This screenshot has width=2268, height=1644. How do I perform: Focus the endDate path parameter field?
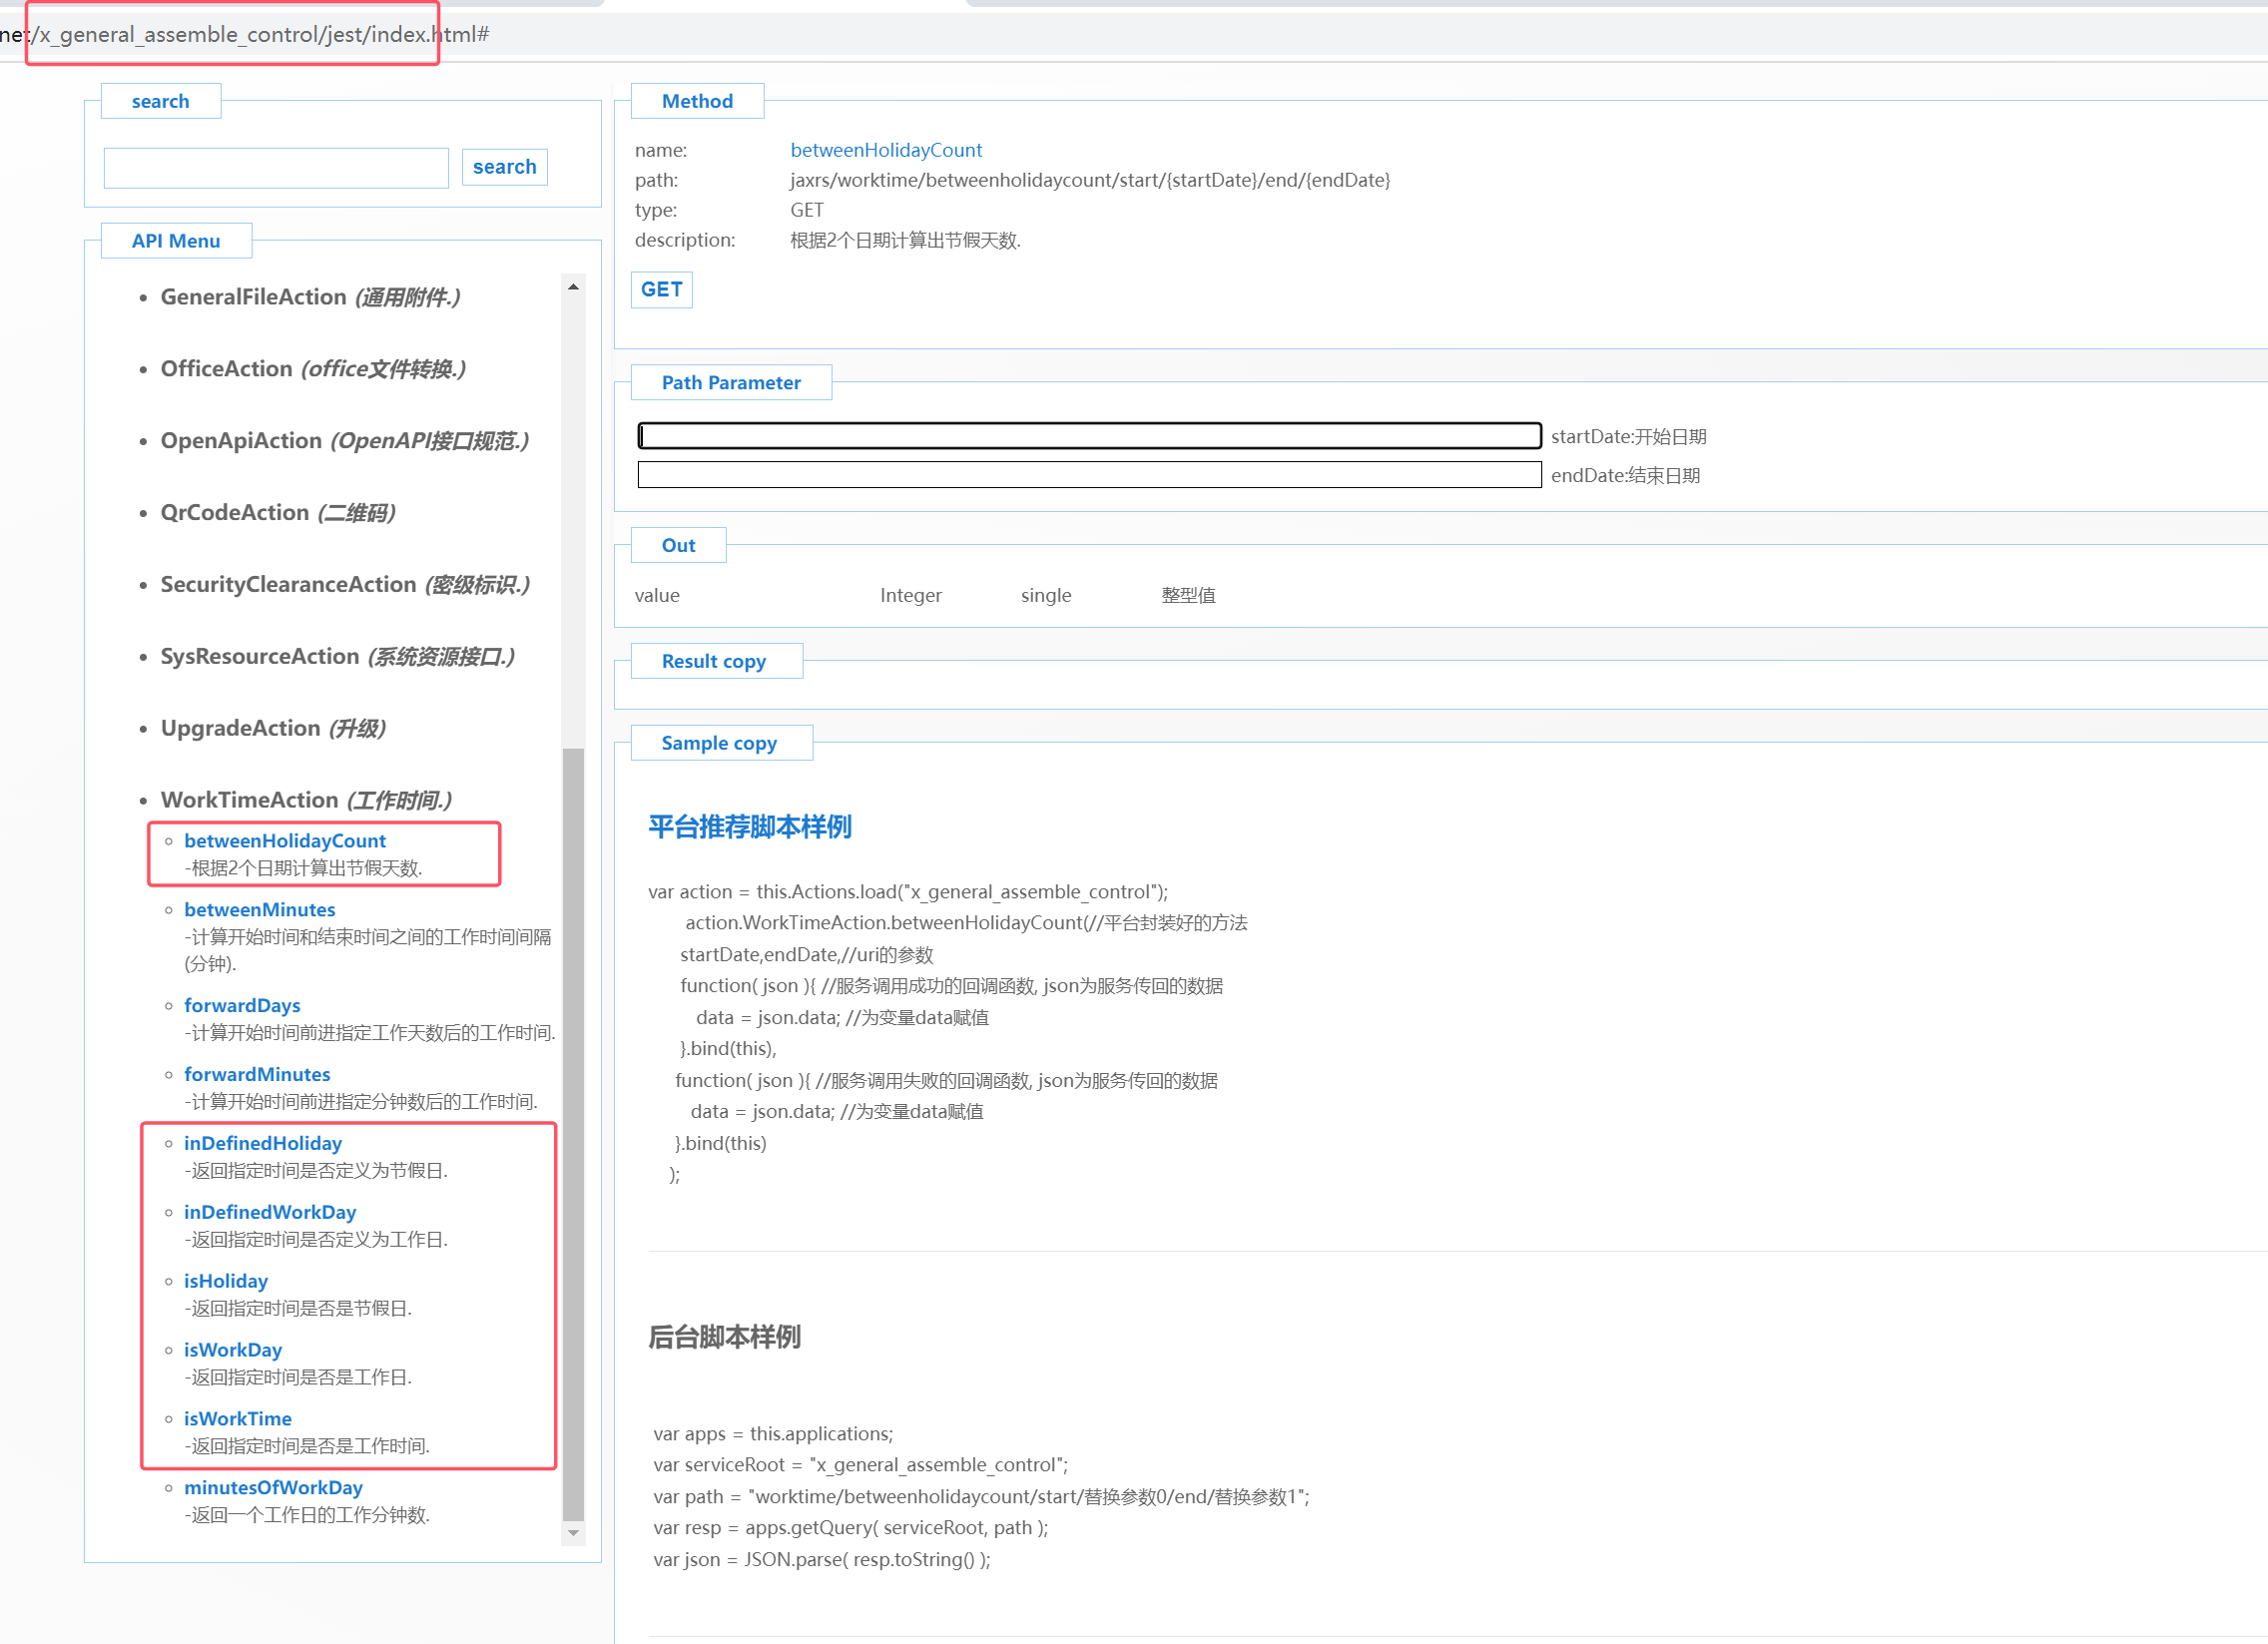pyautogui.click(x=1089, y=475)
